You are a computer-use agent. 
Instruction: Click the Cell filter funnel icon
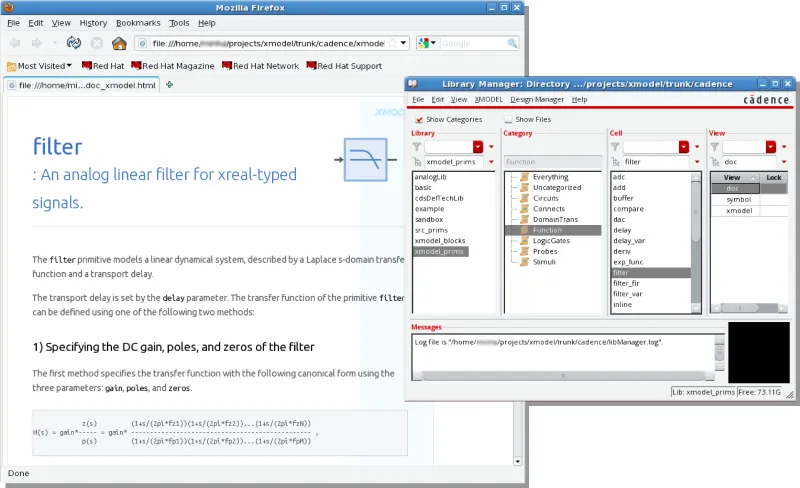(x=615, y=147)
